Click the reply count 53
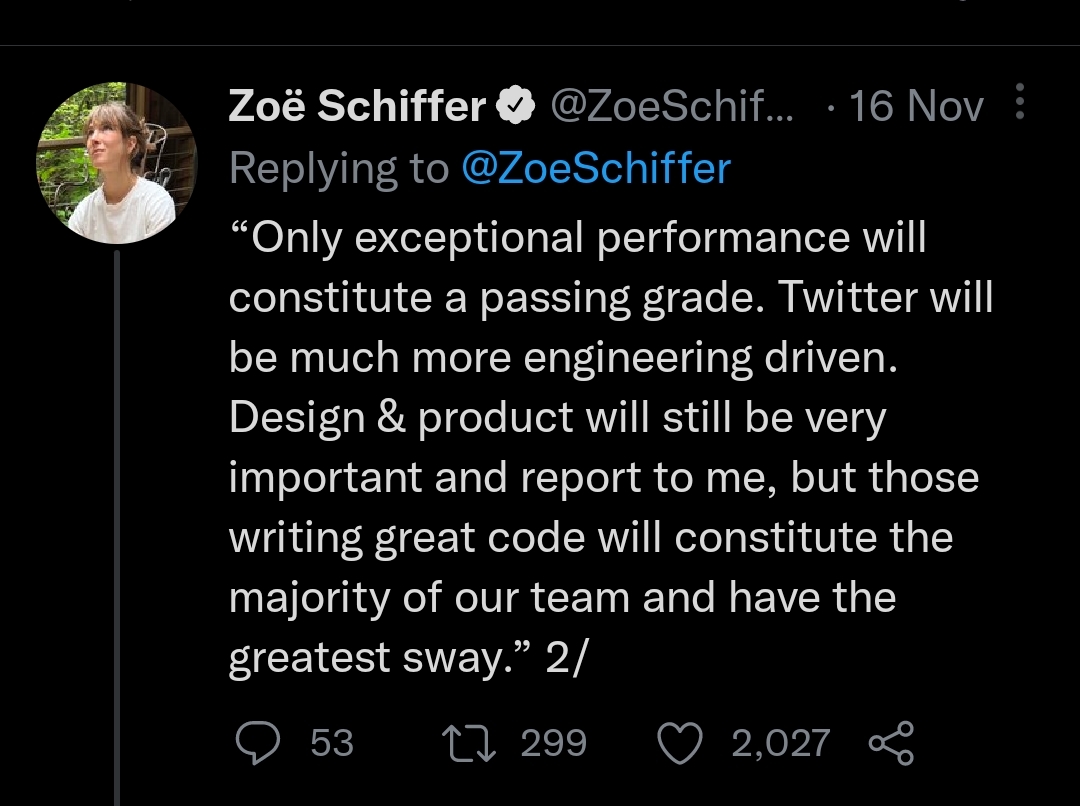 click(x=332, y=743)
